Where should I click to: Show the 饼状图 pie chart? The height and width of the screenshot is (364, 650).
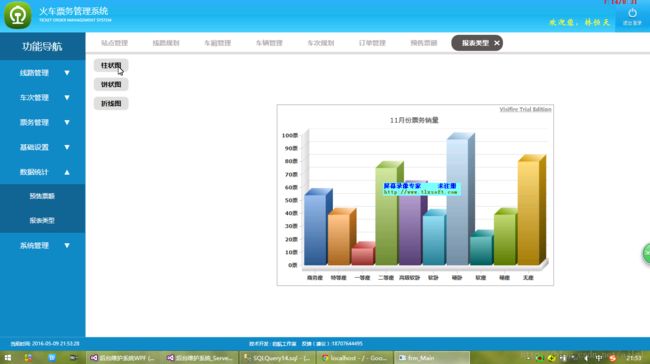tap(111, 85)
